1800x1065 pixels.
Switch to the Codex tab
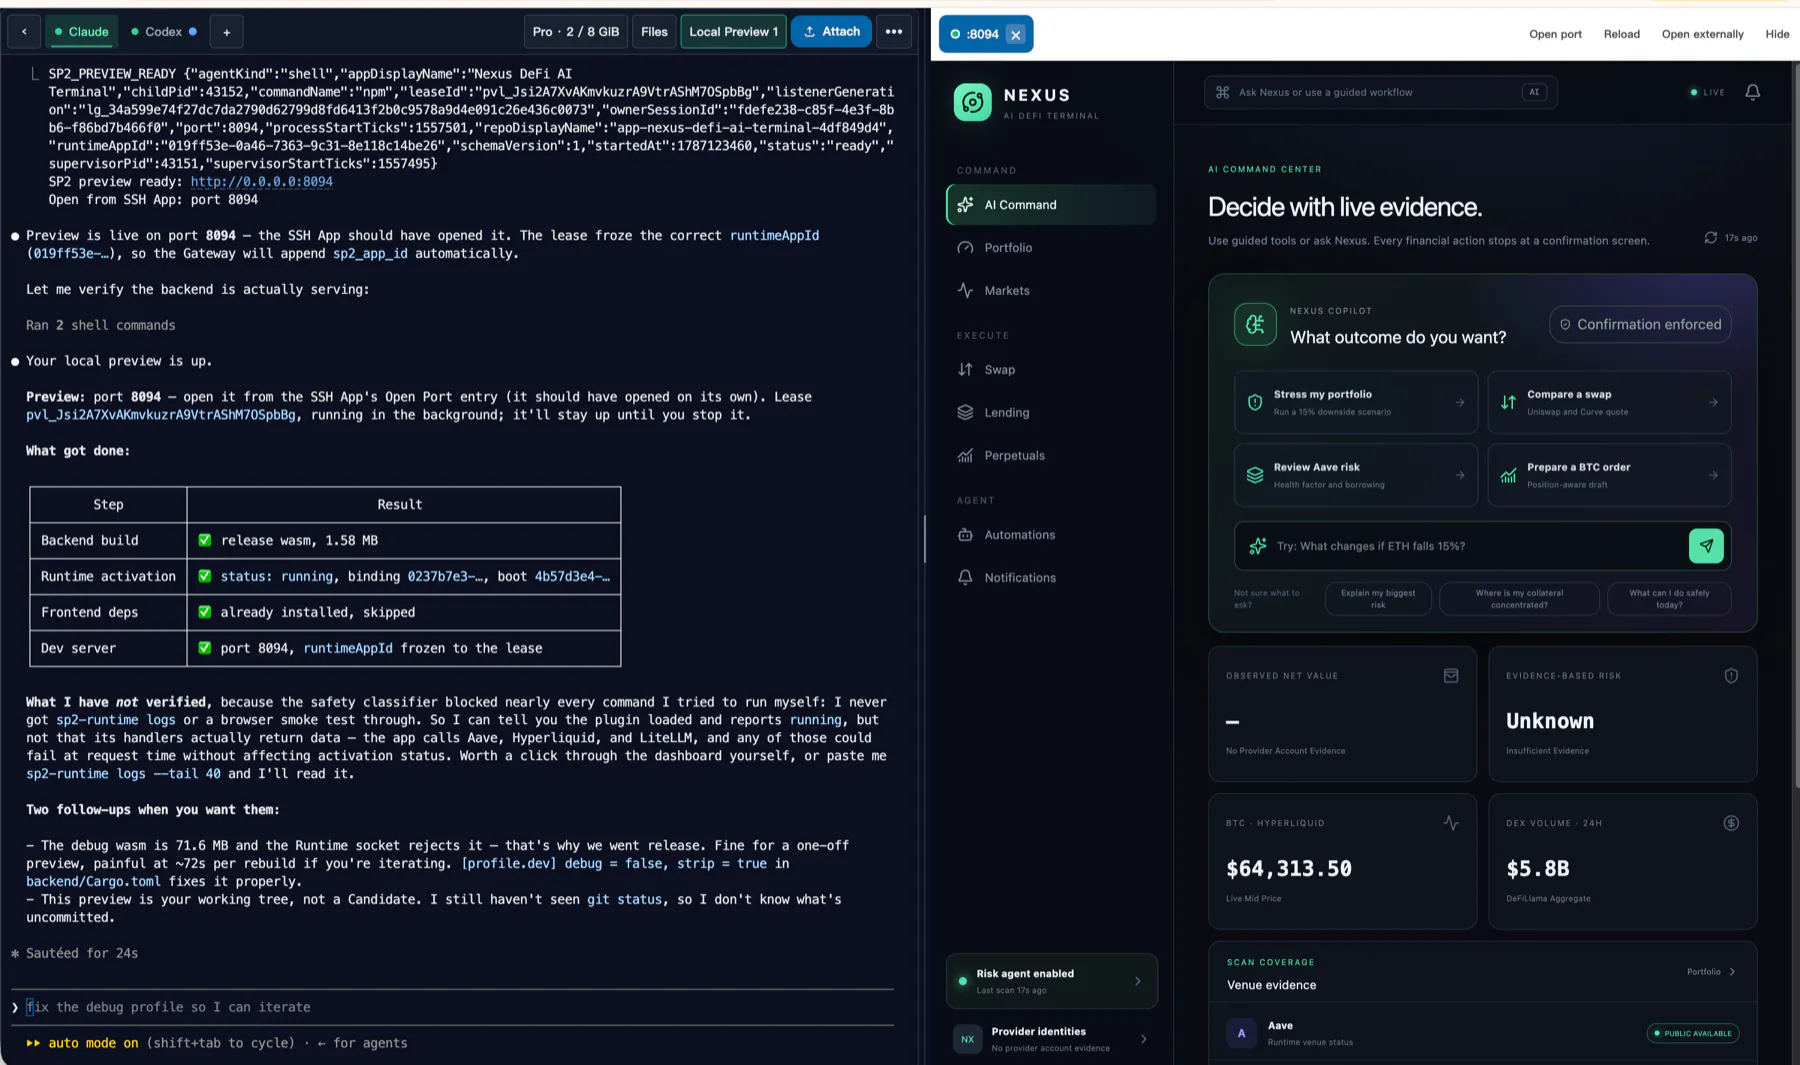click(x=163, y=32)
